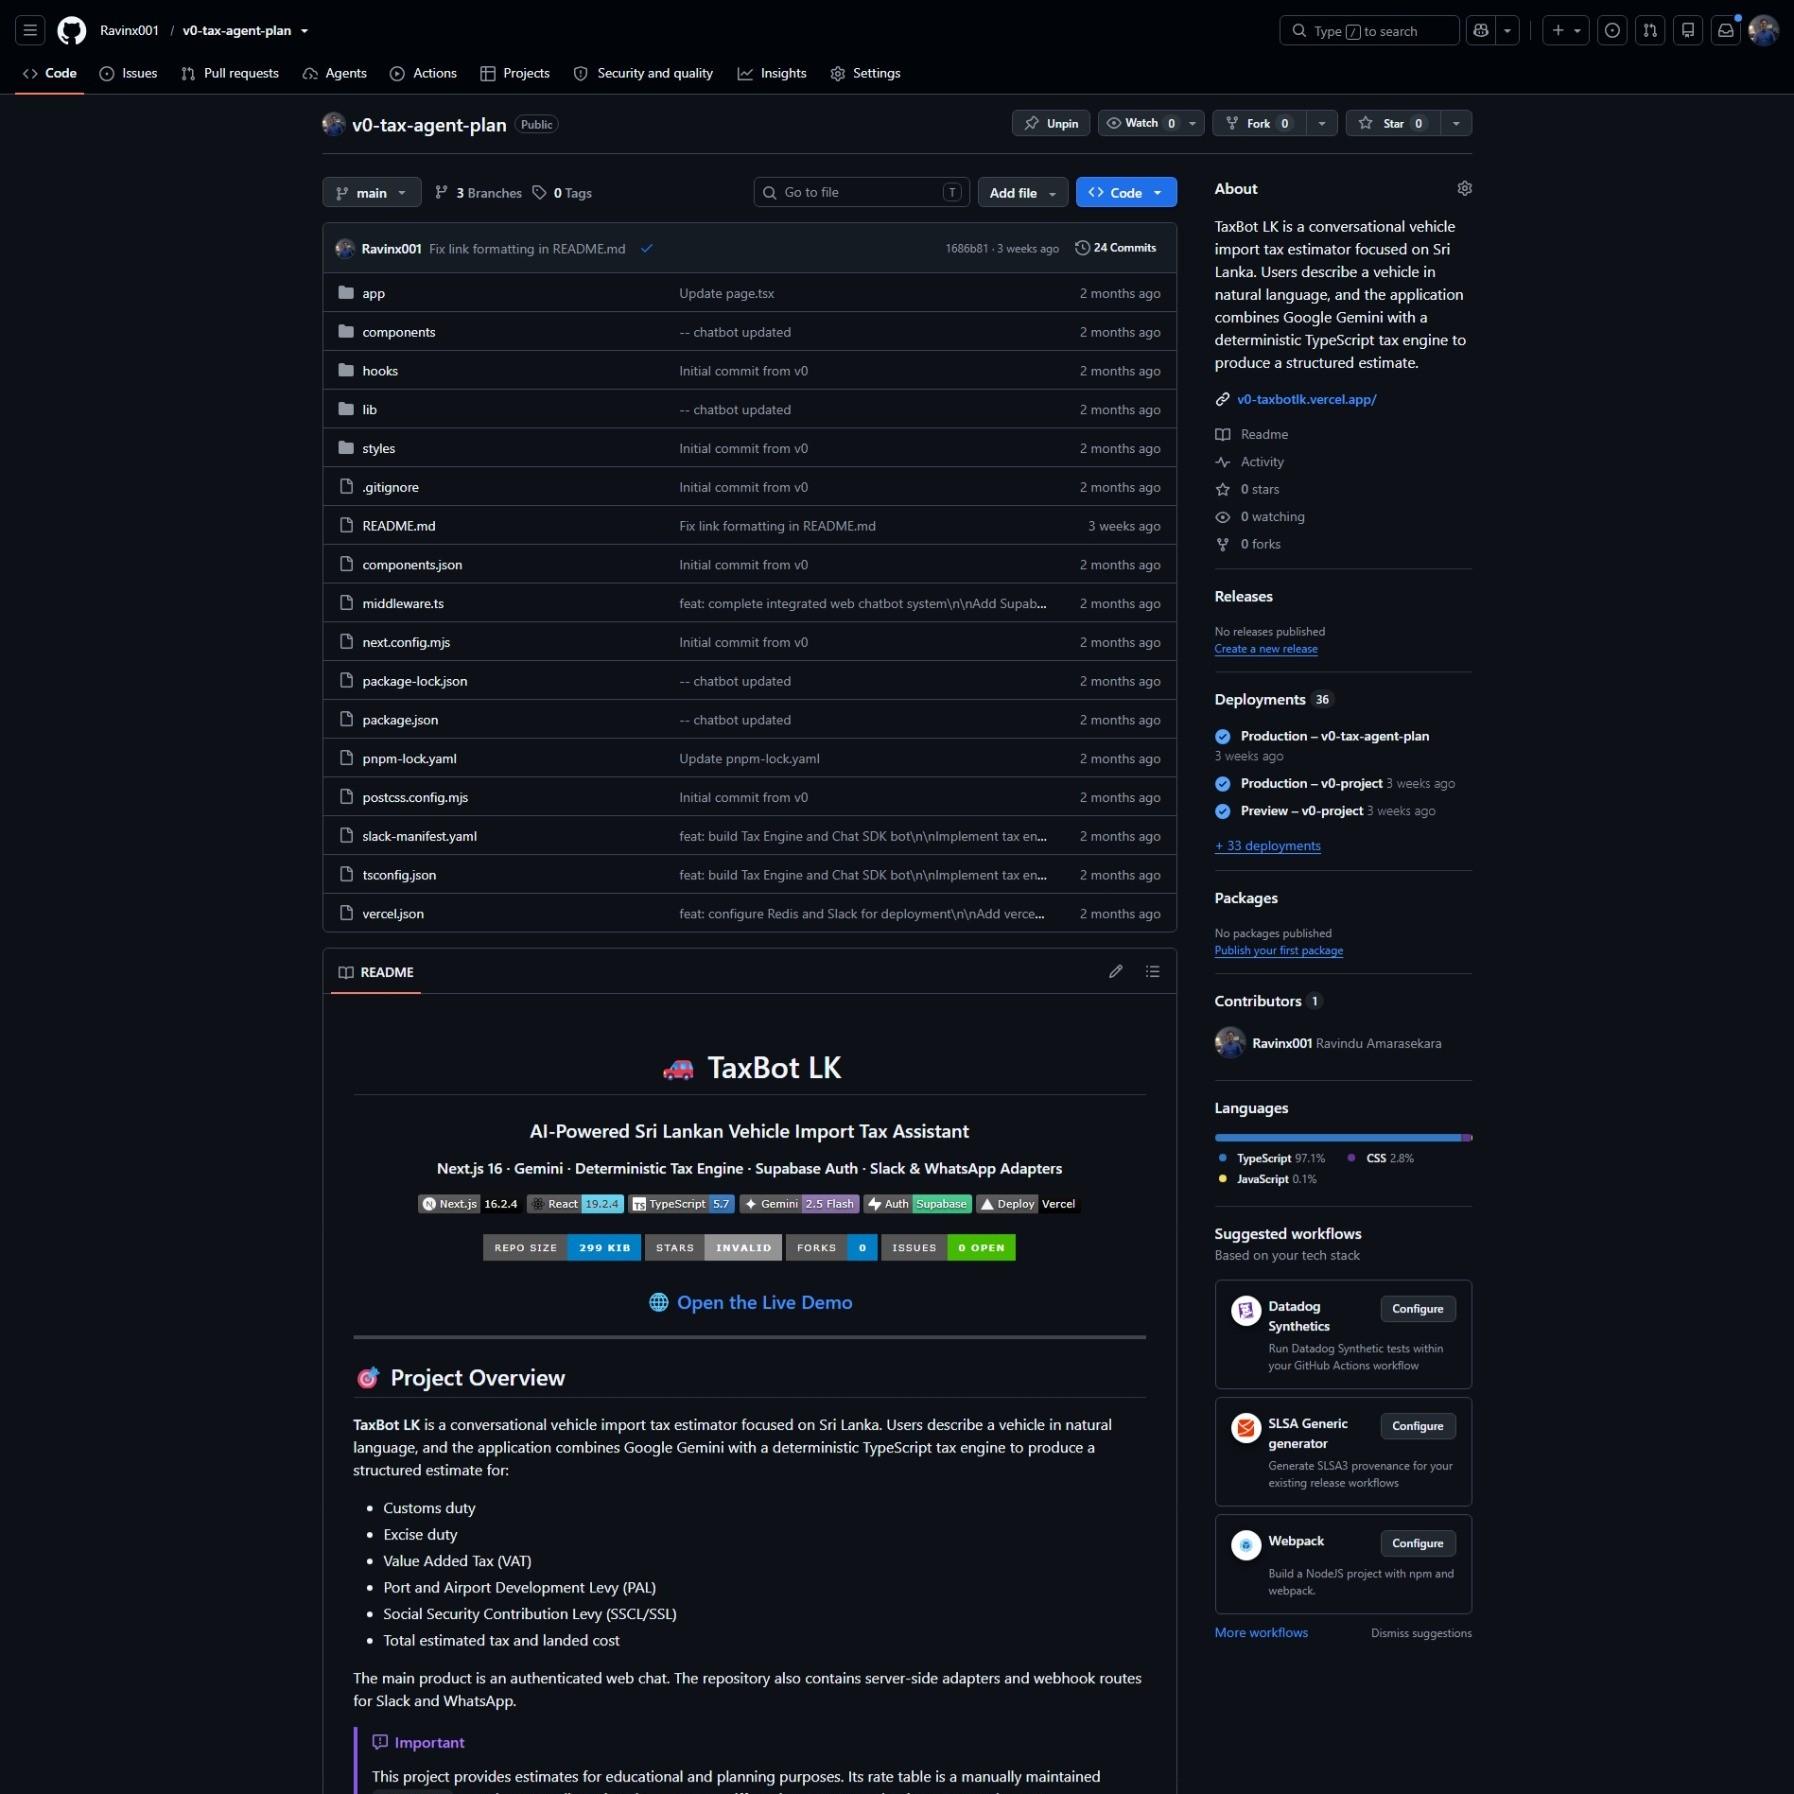Open the hamburger navigation menu
This screenshot has height=1794, width=1794.
pos(30,30)
